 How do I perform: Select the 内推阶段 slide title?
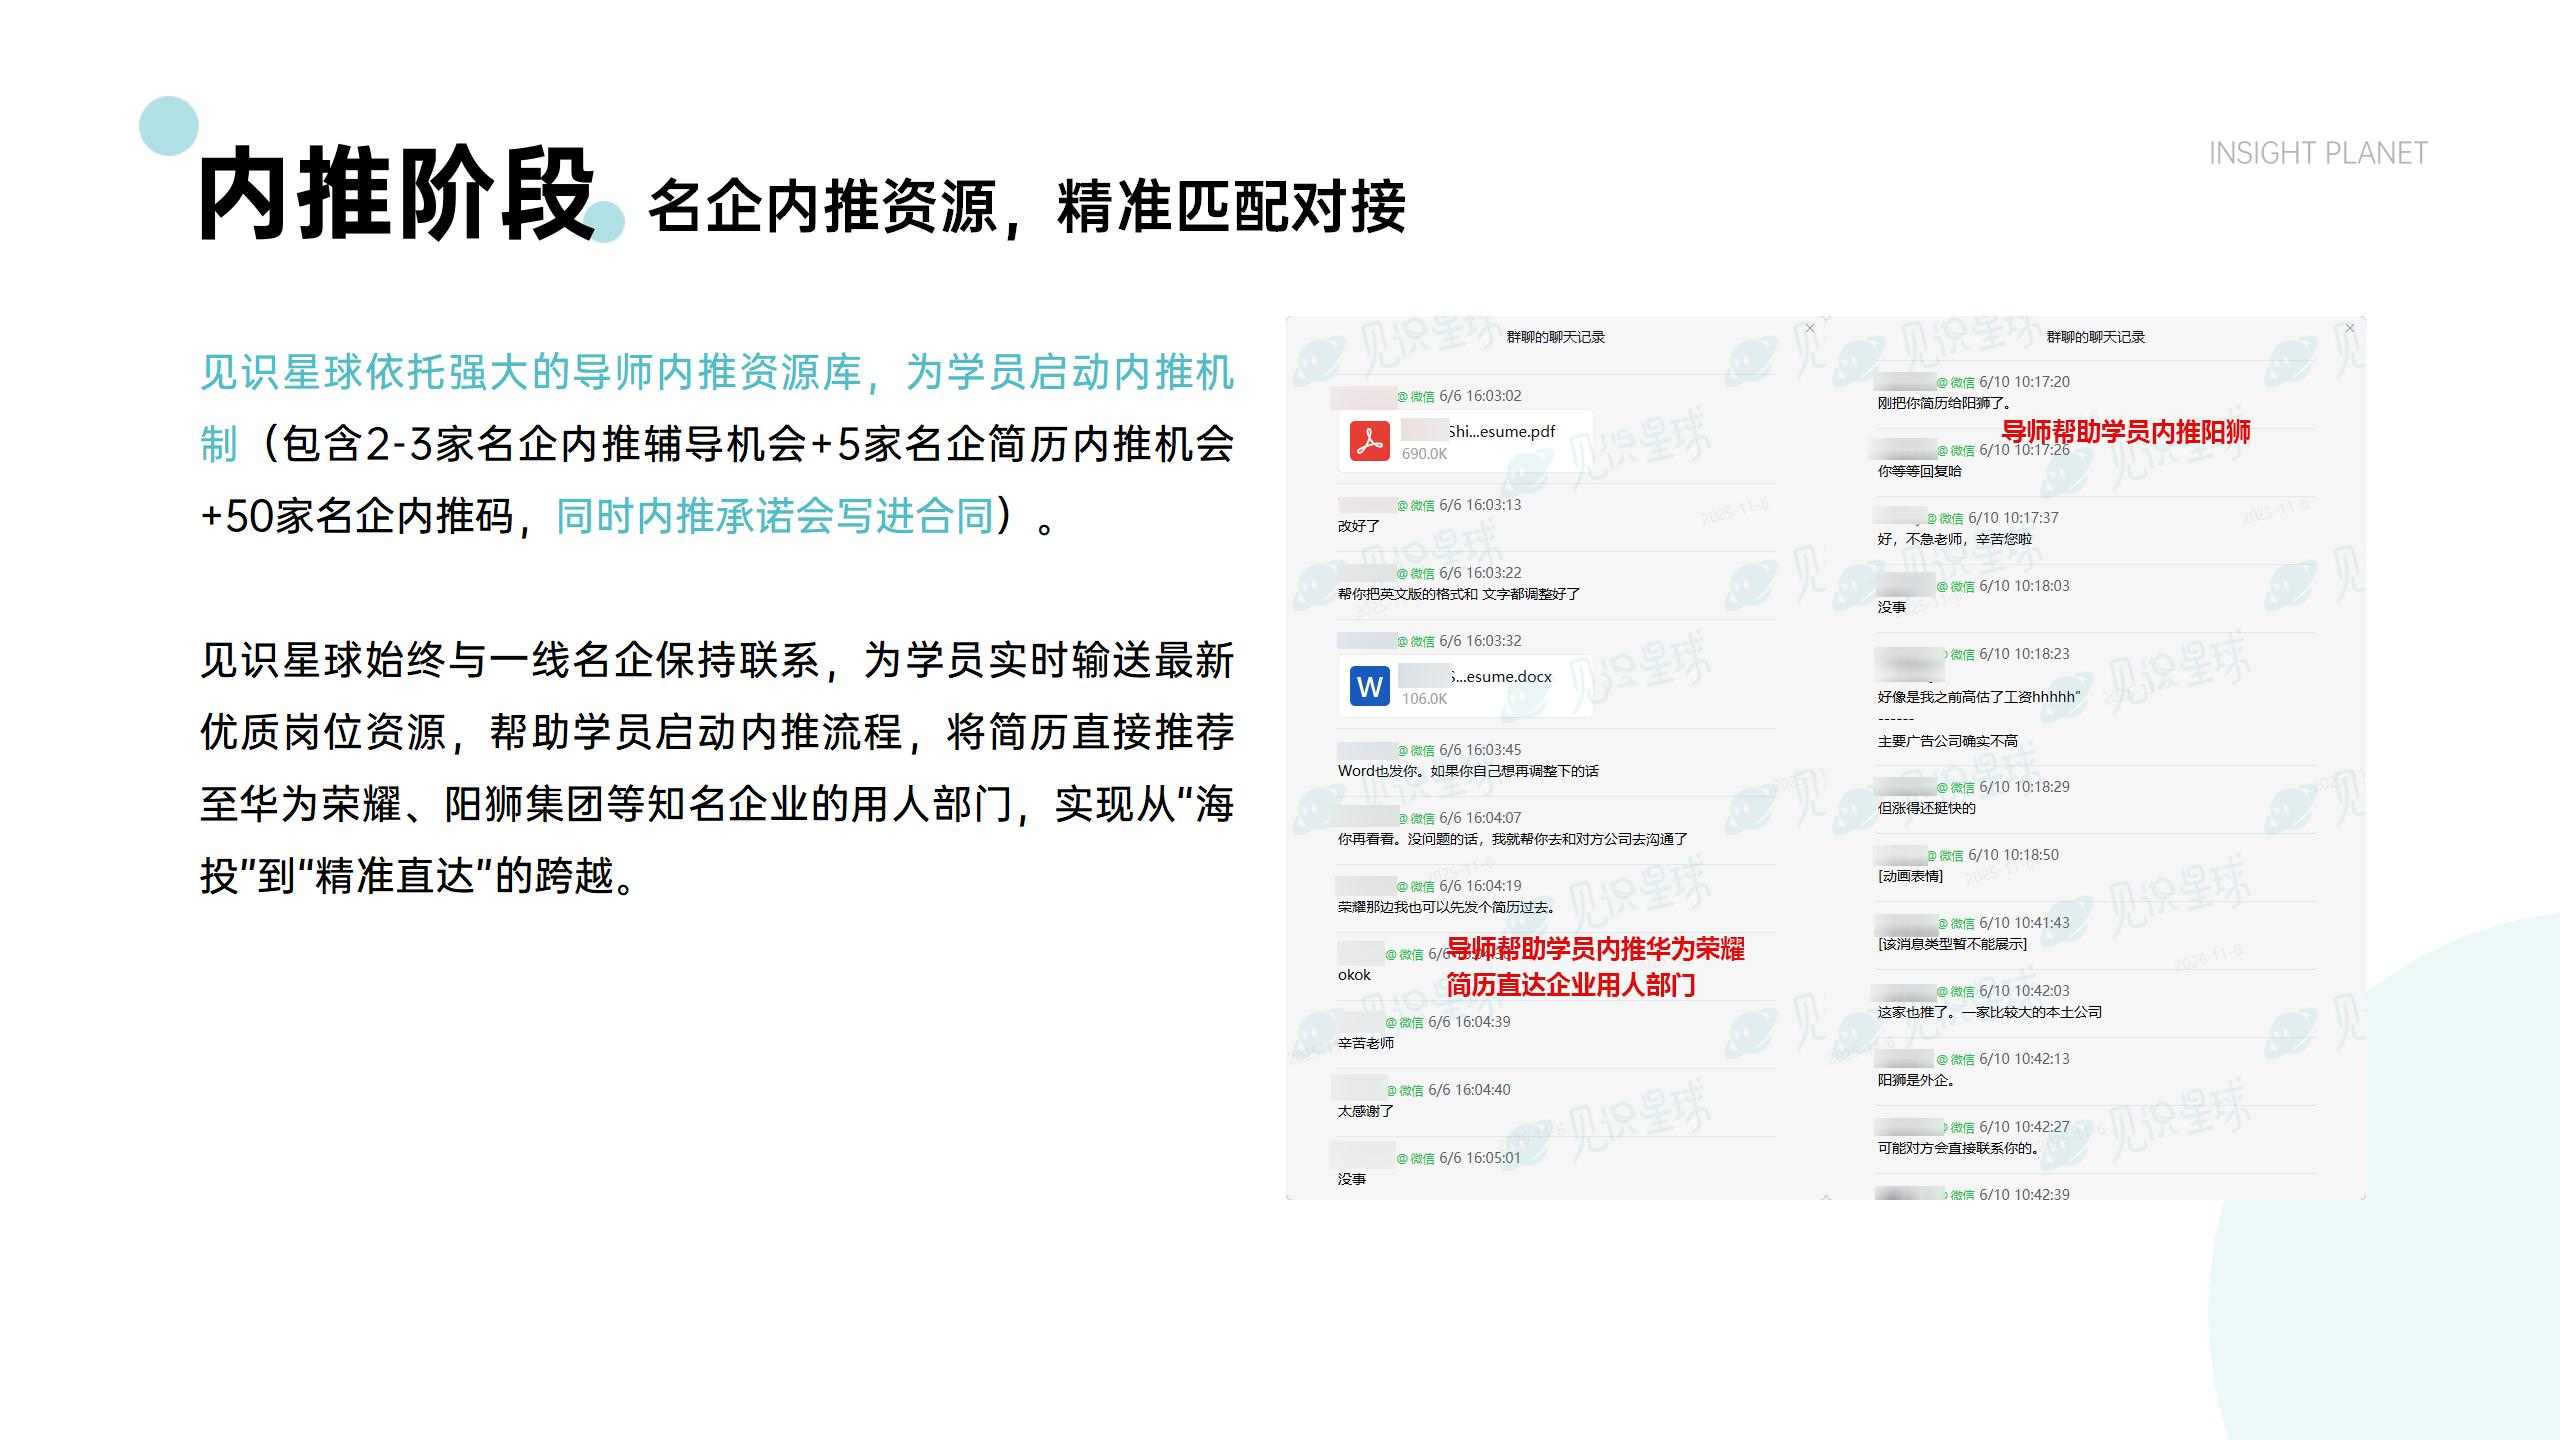click(x=397, y=194)
